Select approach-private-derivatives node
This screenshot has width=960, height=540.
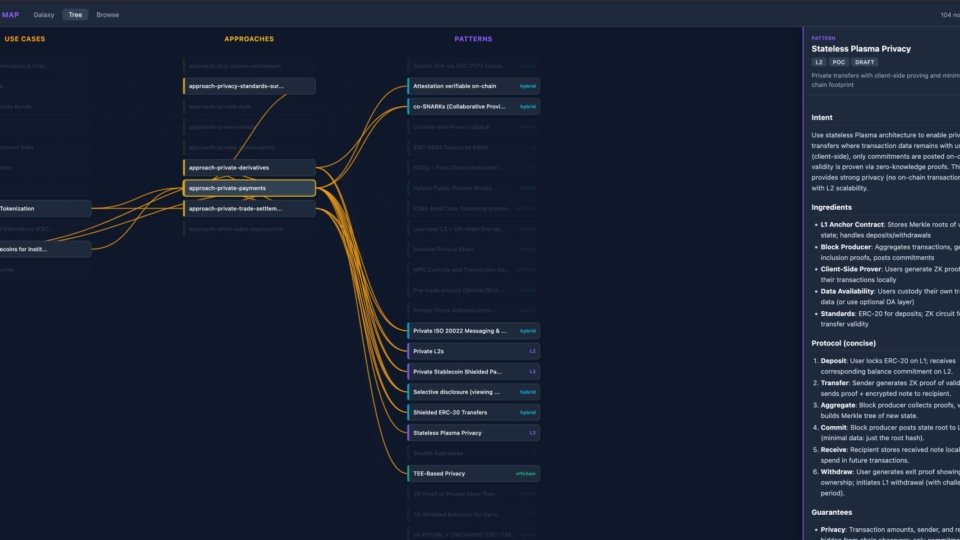249,168
